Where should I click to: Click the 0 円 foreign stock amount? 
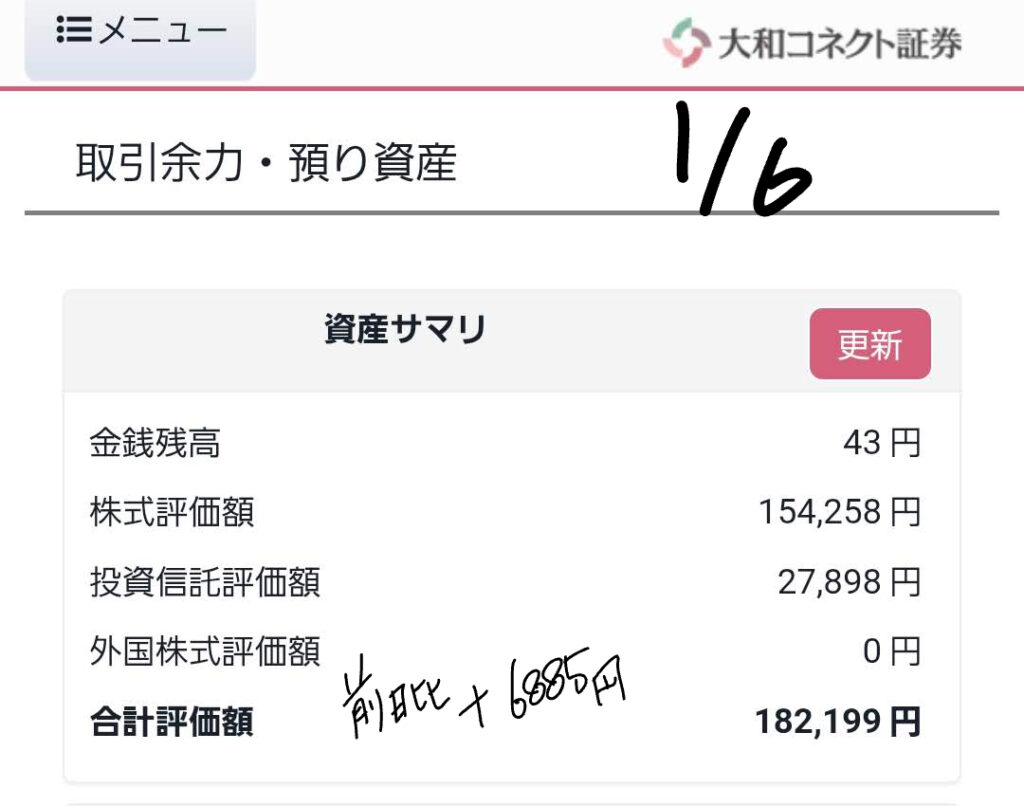pos(891,652)
